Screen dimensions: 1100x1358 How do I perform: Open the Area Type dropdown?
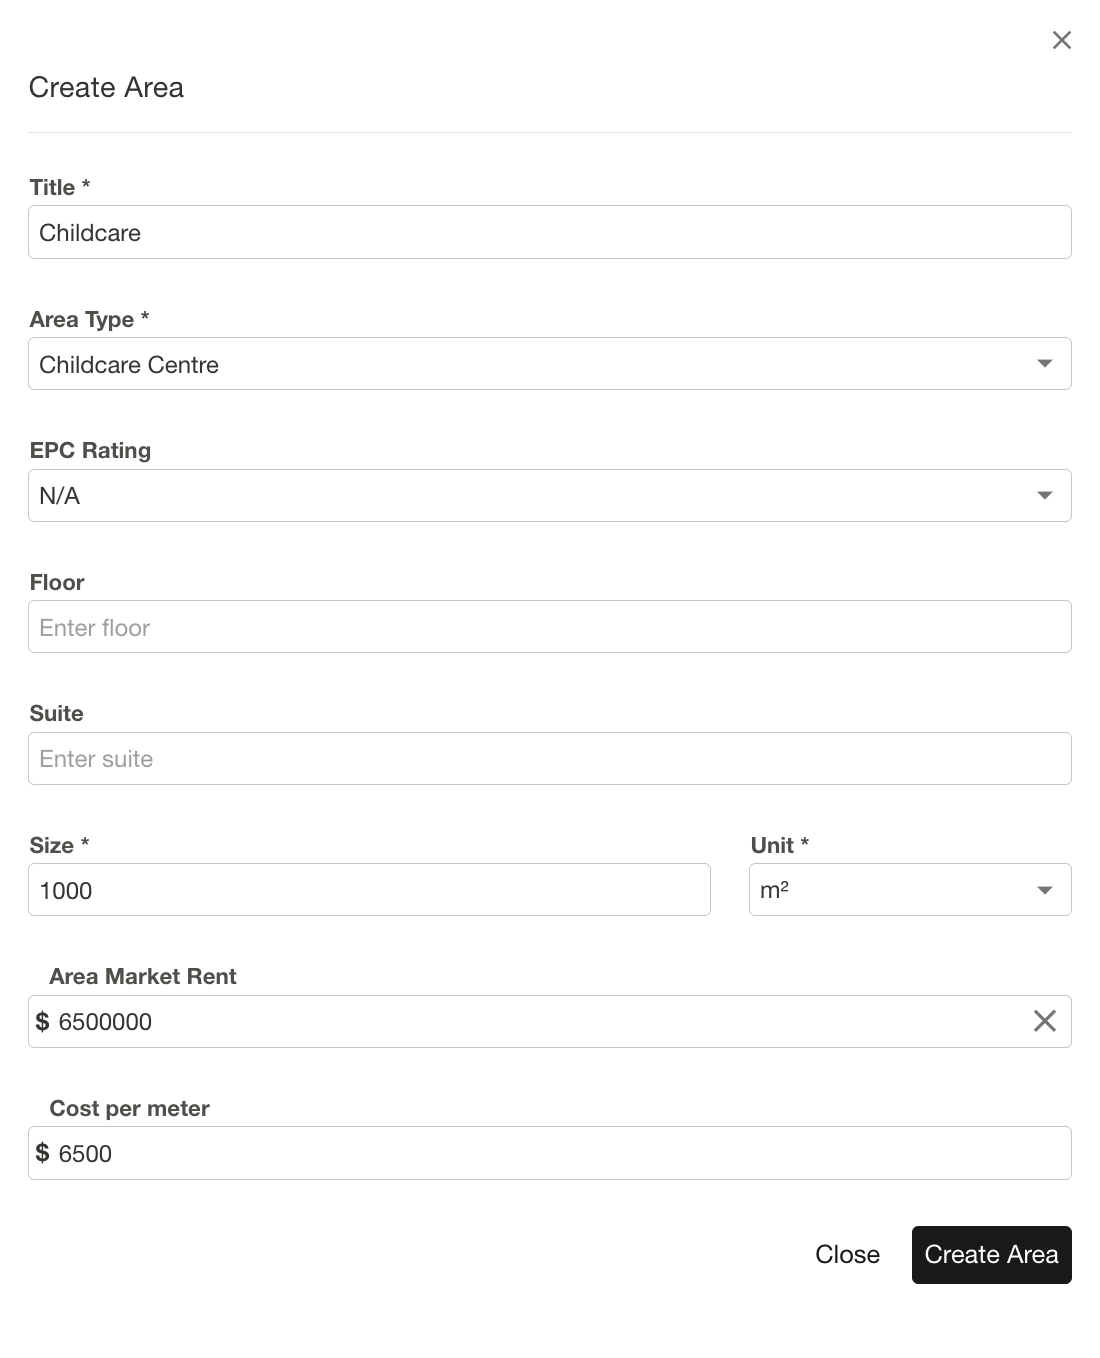pos(550,363)
